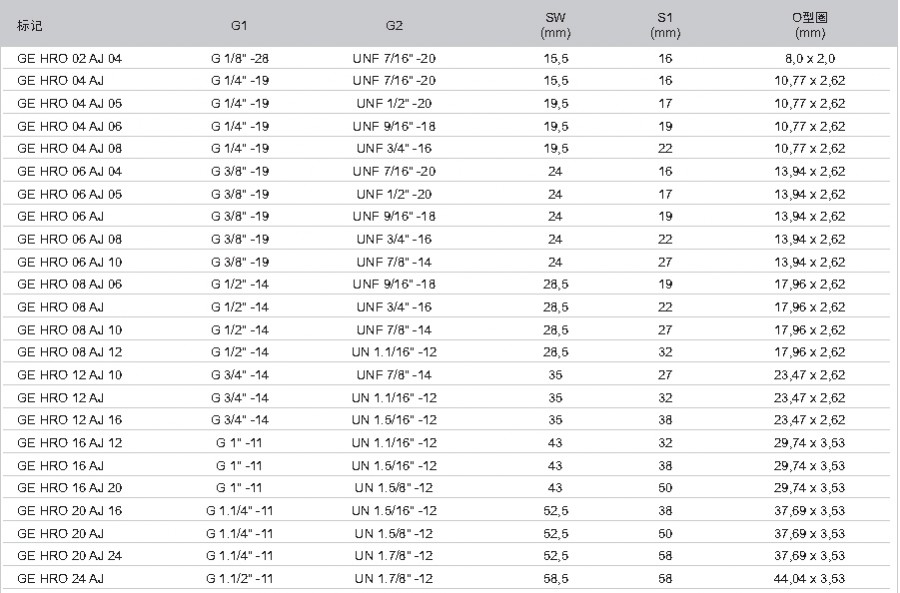Image resolution: width=900 pixels, height=593 pixels.
Task: Click the 44,04 x 3,53 O-ring value
Action: coord(809,579)
